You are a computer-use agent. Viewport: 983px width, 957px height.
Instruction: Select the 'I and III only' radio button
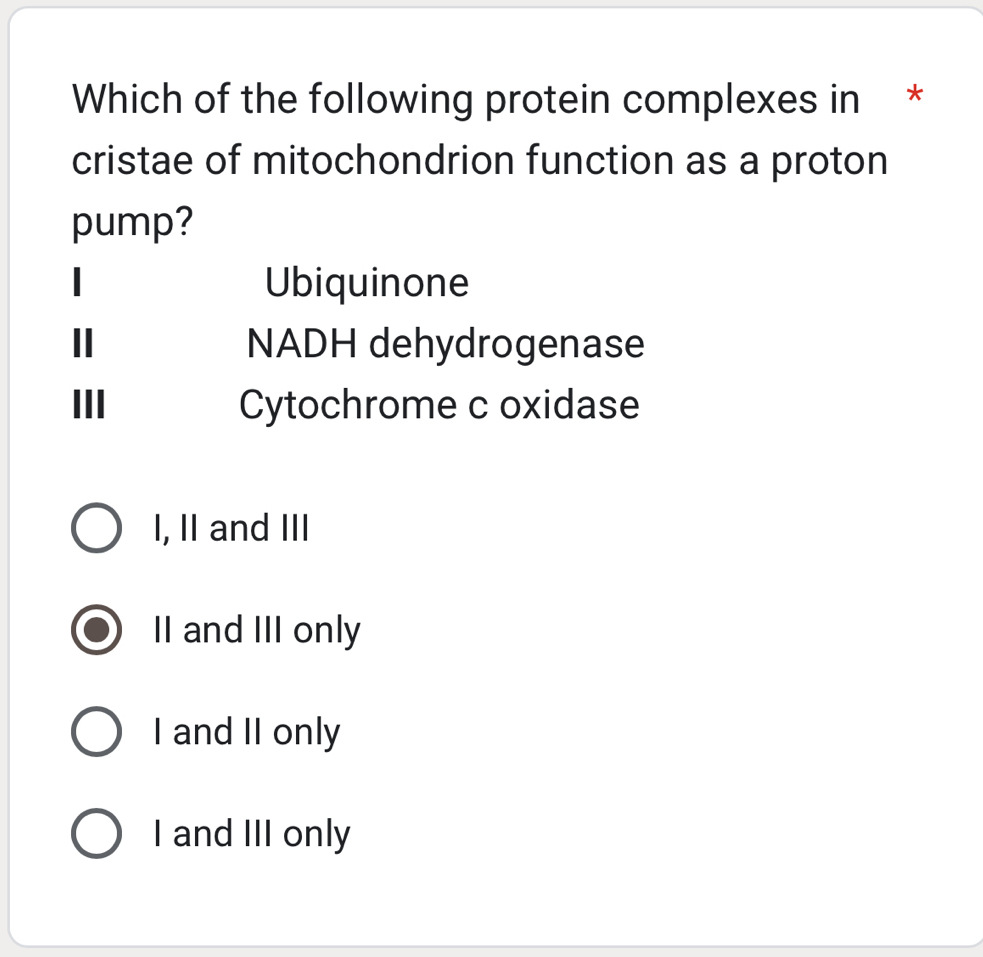coord(97,833)
